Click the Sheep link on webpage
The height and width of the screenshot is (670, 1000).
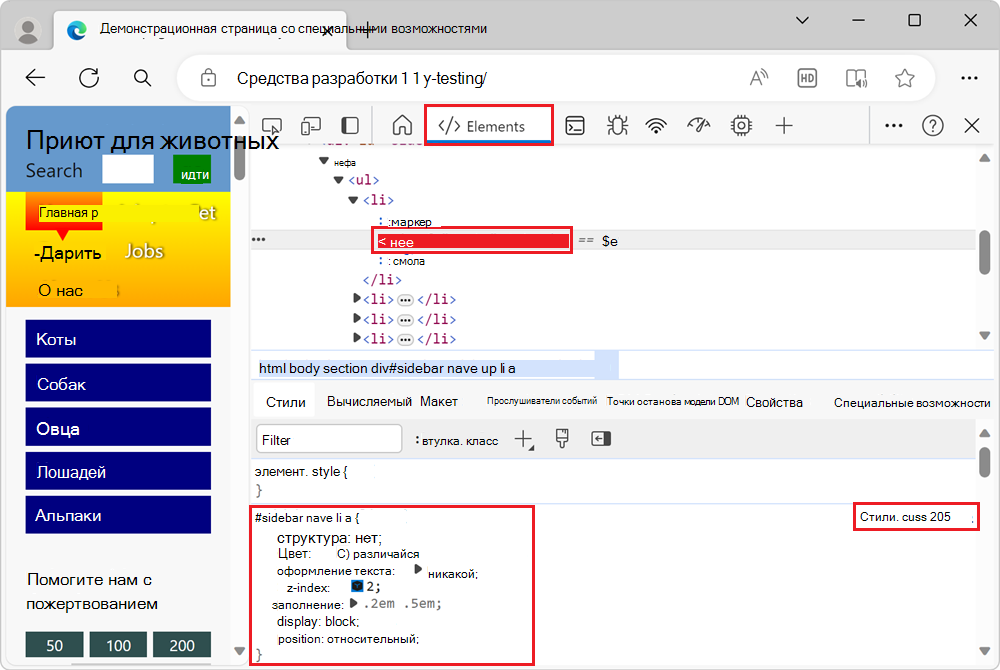pyautogui.click(x=118, y=427)
